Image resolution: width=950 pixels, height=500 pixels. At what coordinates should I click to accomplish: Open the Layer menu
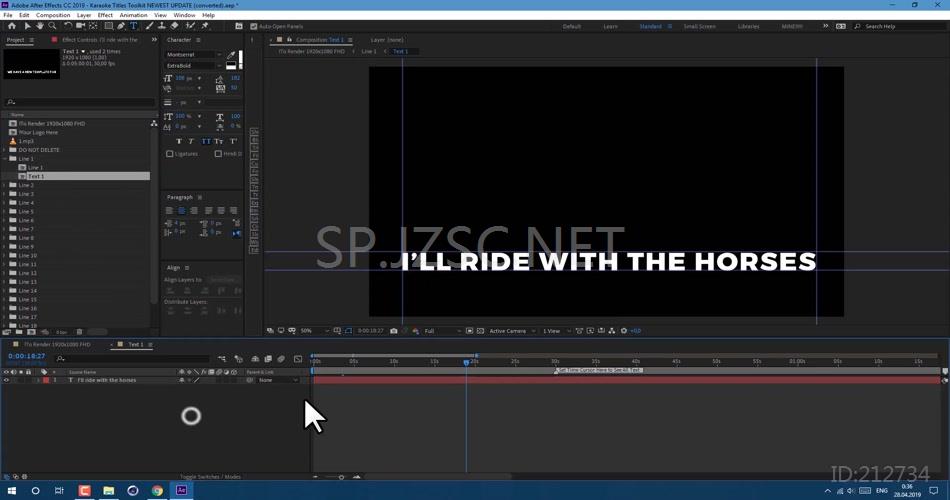(84, 15)
